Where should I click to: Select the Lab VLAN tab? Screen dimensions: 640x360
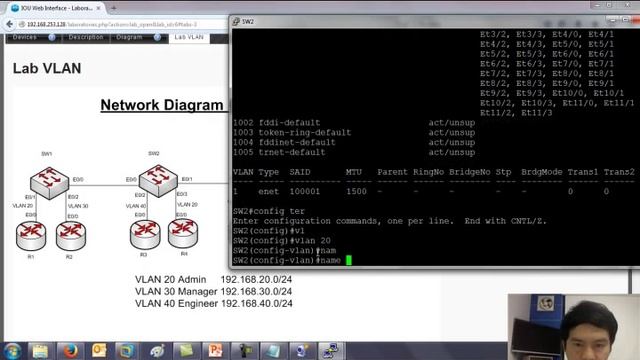click(x=189, y=37)
